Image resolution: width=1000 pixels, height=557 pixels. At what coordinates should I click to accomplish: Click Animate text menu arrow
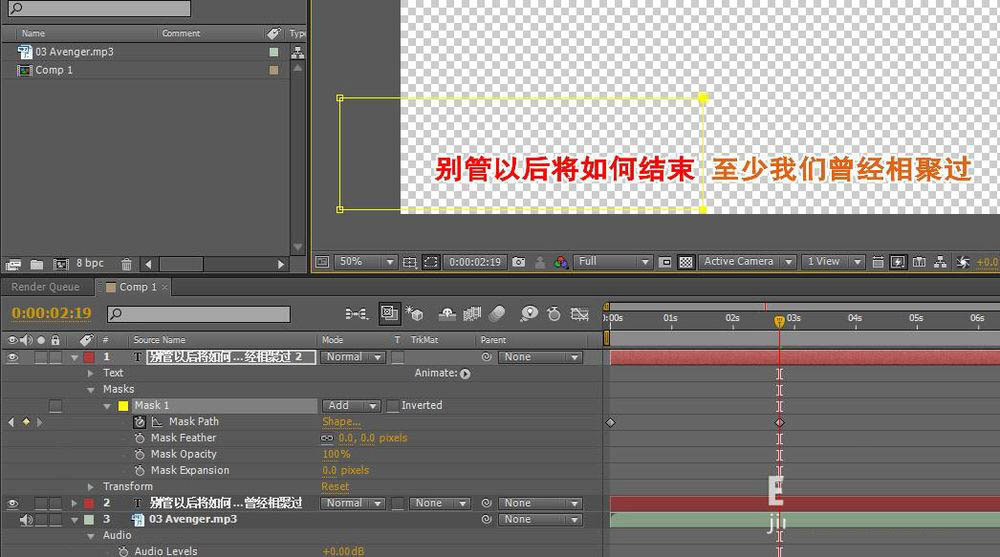465,374
